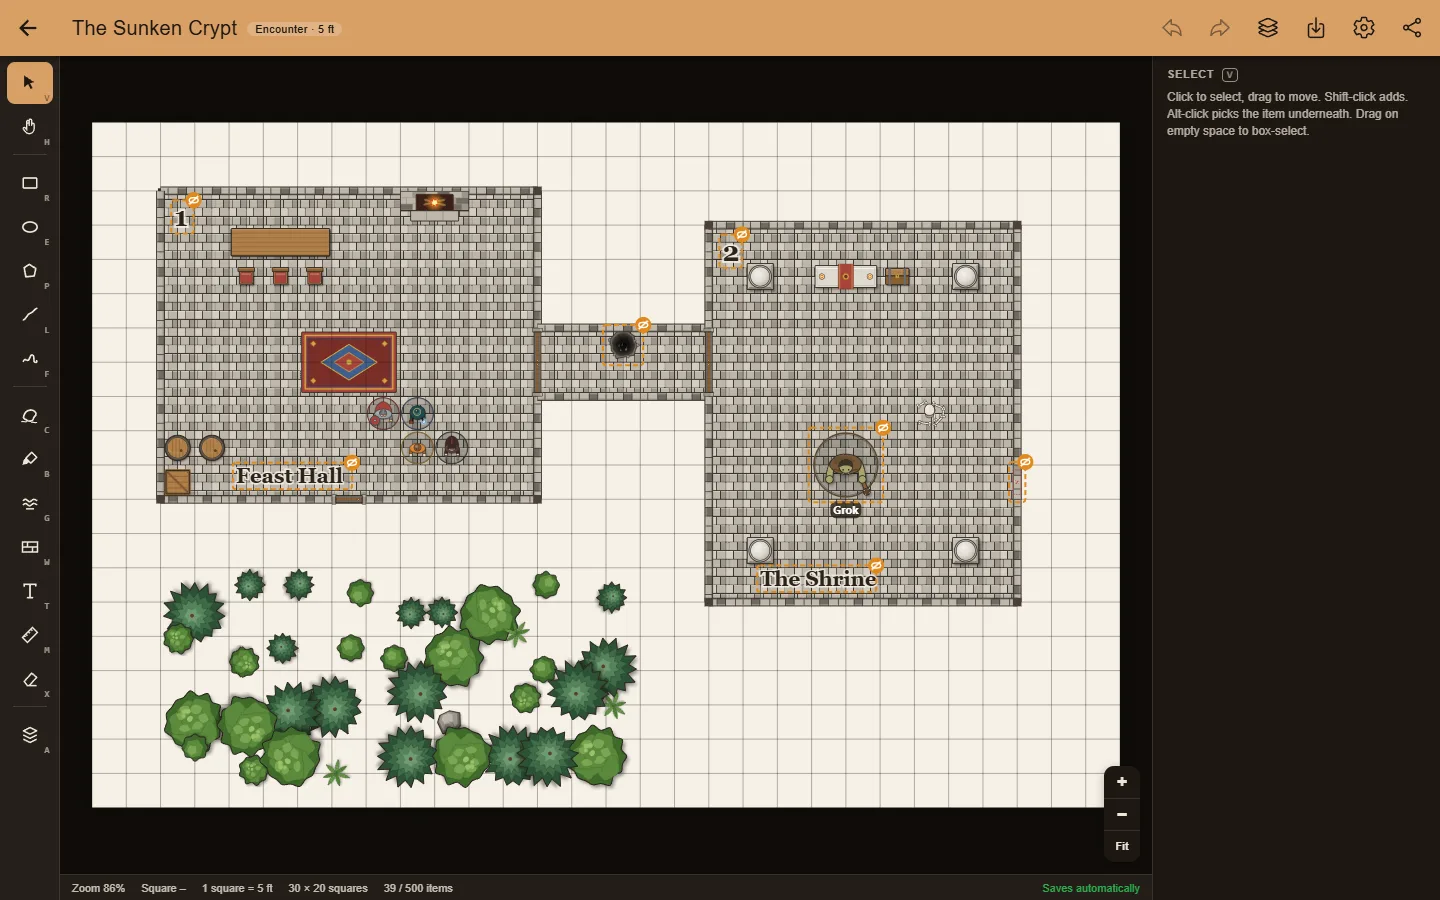Export the map with download icon
Image resolution: width=1440 pixels, height=900 pixels.
tap(1316, 28)
